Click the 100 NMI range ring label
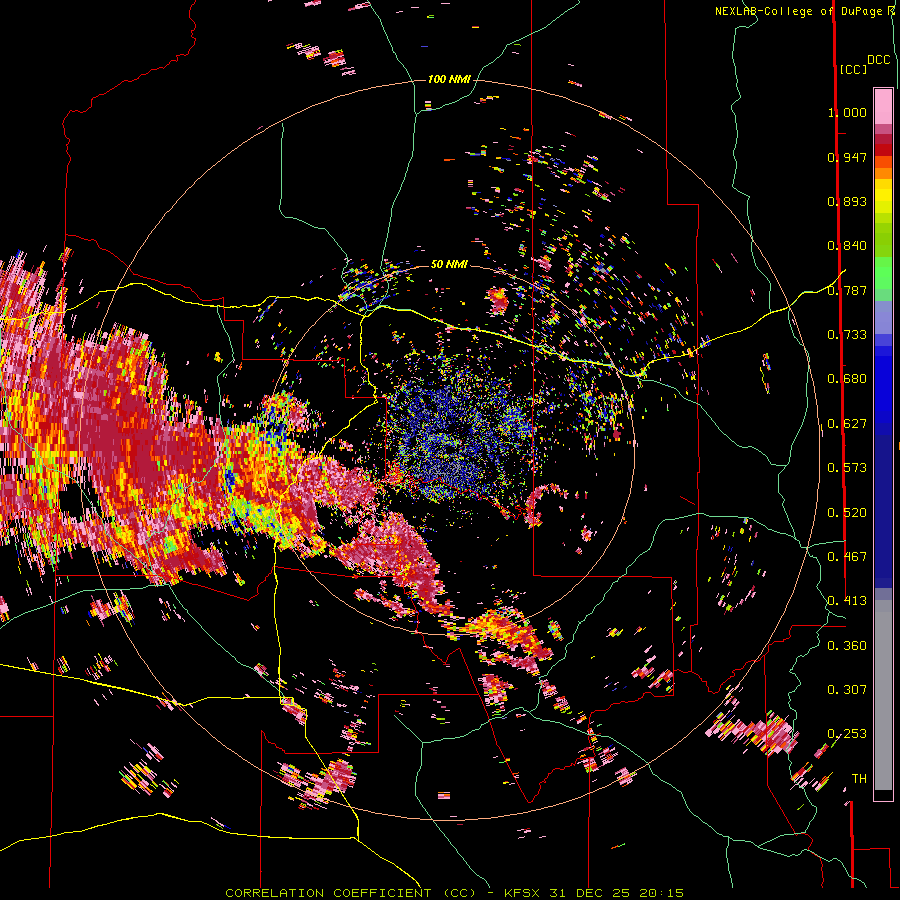Screen dimensions: 900x900 pos(449,79)
